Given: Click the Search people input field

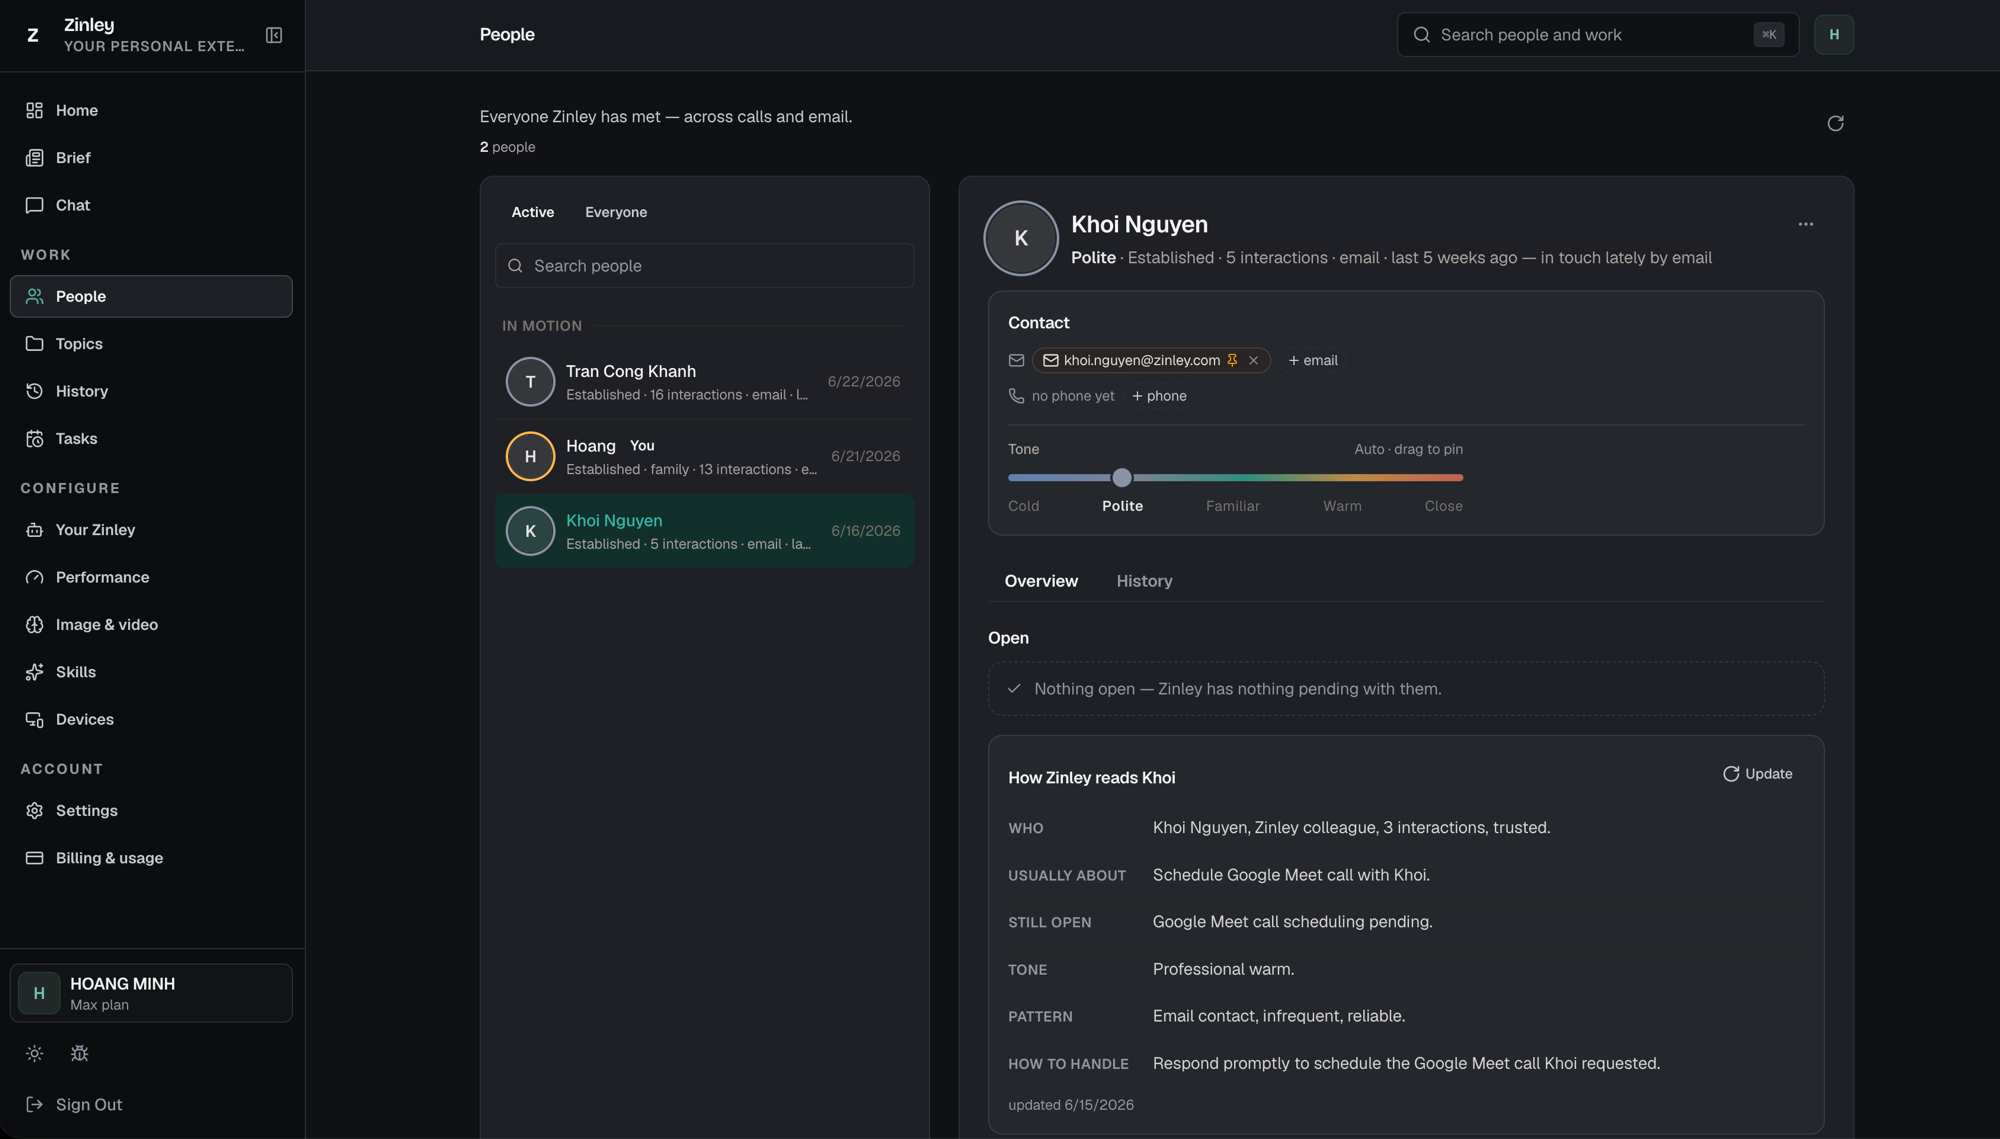Looking at the screenshot, I should coord(704,266).
